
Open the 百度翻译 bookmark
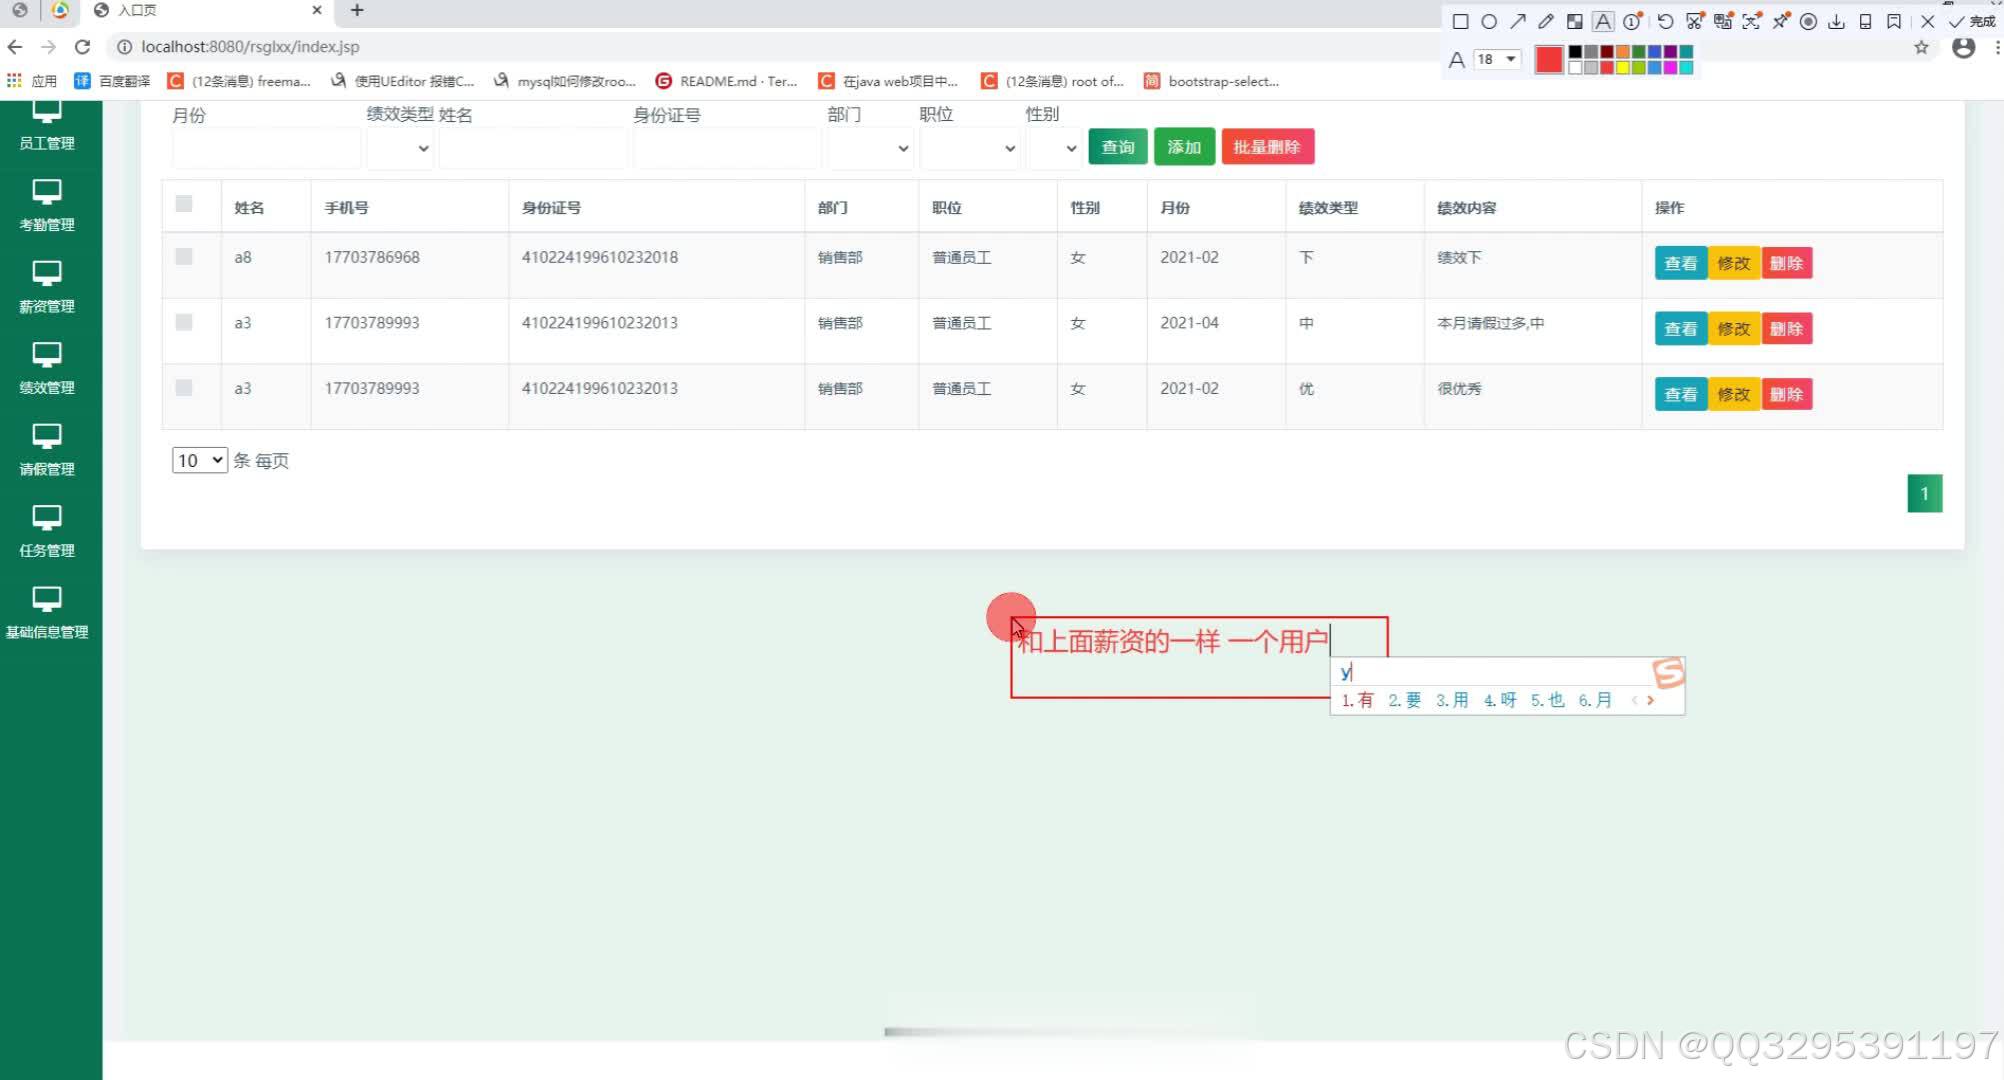(112, 81)
